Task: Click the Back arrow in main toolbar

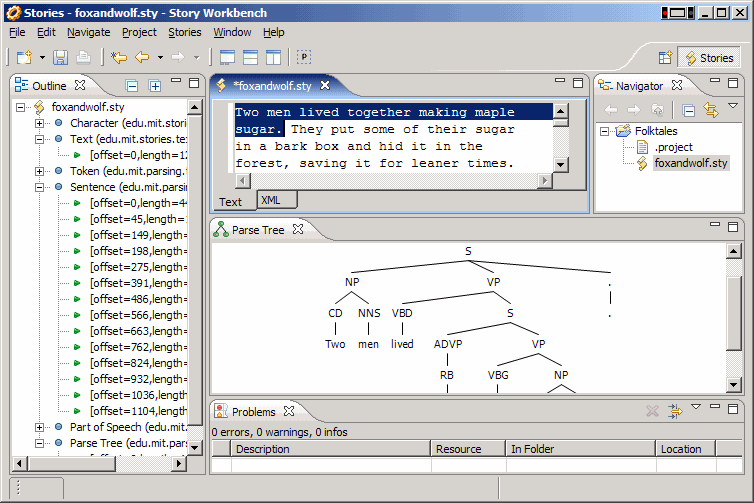Action: (x=142, y=58)
